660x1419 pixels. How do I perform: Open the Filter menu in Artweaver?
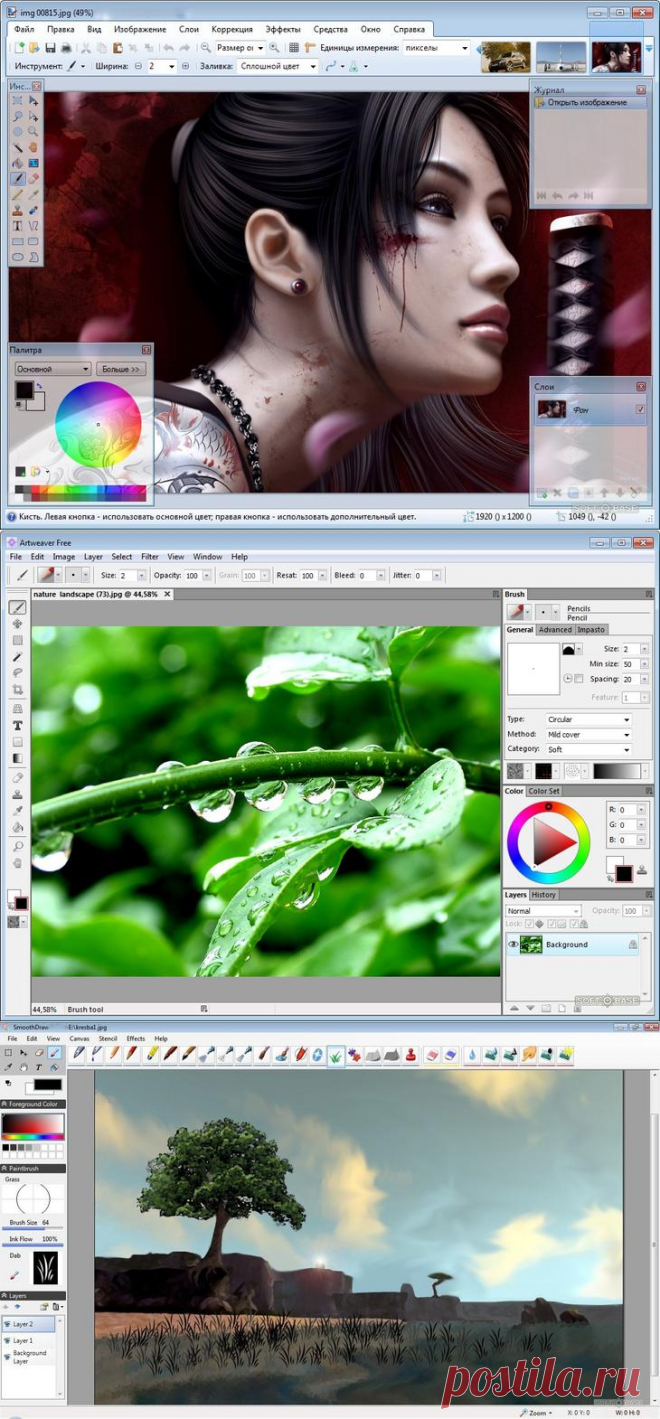click(x=150, y=556)
